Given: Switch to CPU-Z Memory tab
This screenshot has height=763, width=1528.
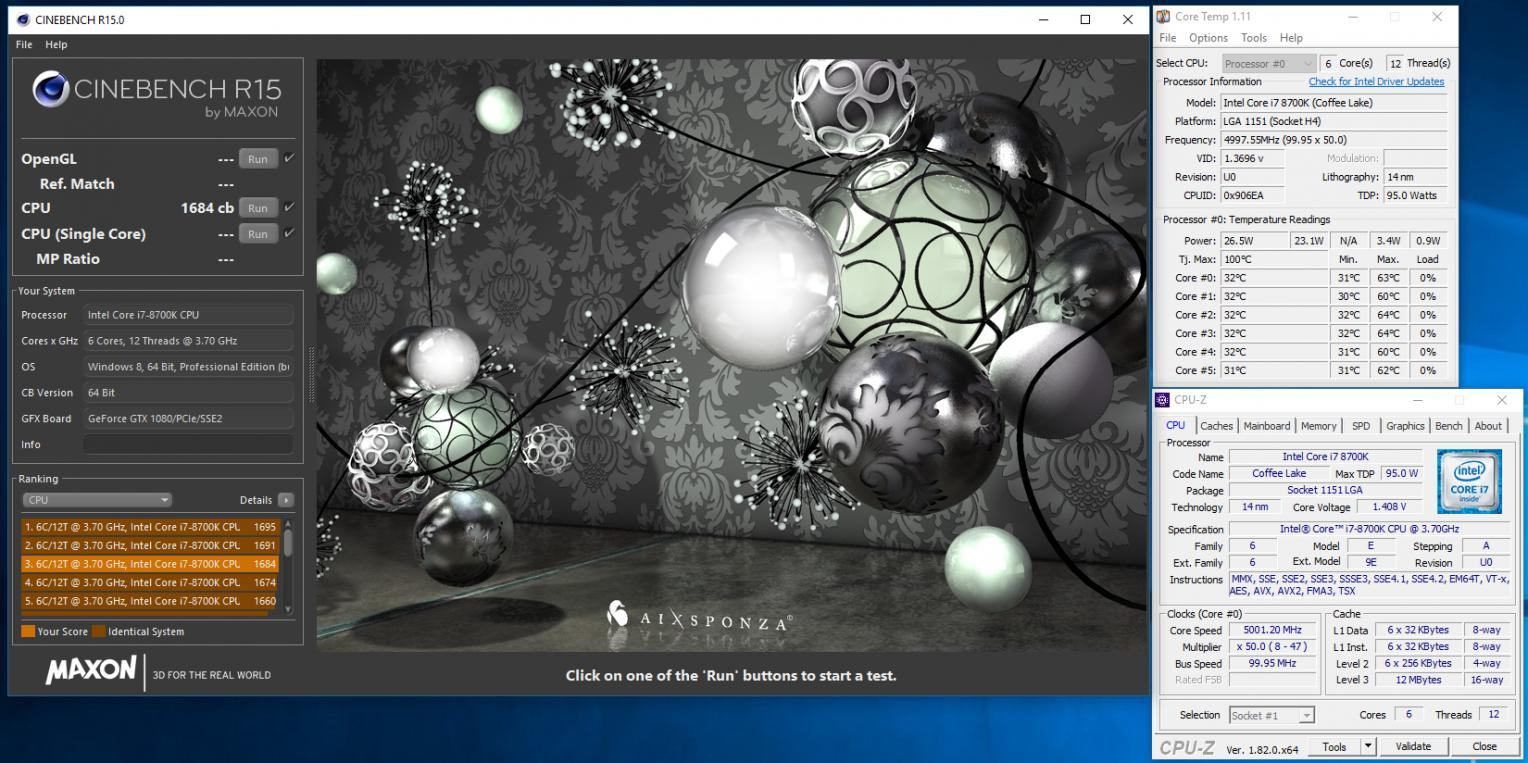Looking at the screenshot, I should [1318, 426].
